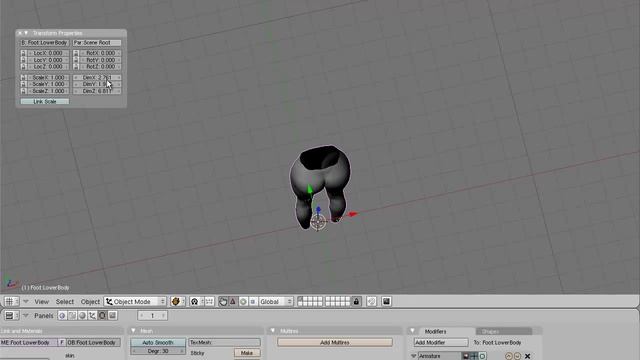Click the OB:Foot LowerBody object name field
Viewport: 640px width, 360px height.
pos(93,342)
